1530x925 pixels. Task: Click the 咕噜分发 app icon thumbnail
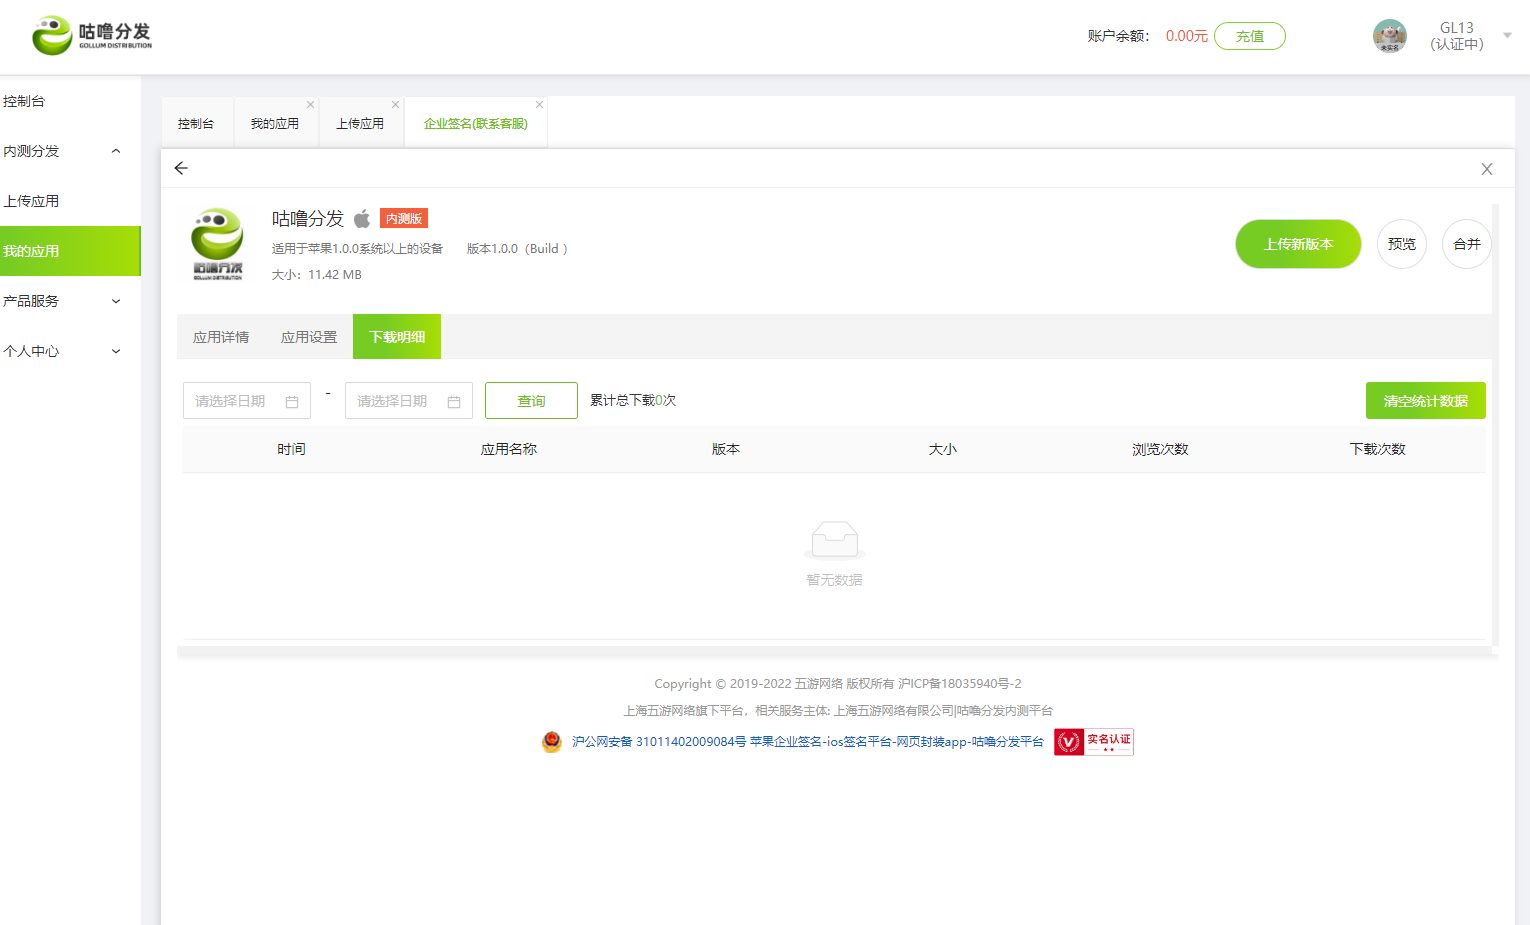point(217,244)
